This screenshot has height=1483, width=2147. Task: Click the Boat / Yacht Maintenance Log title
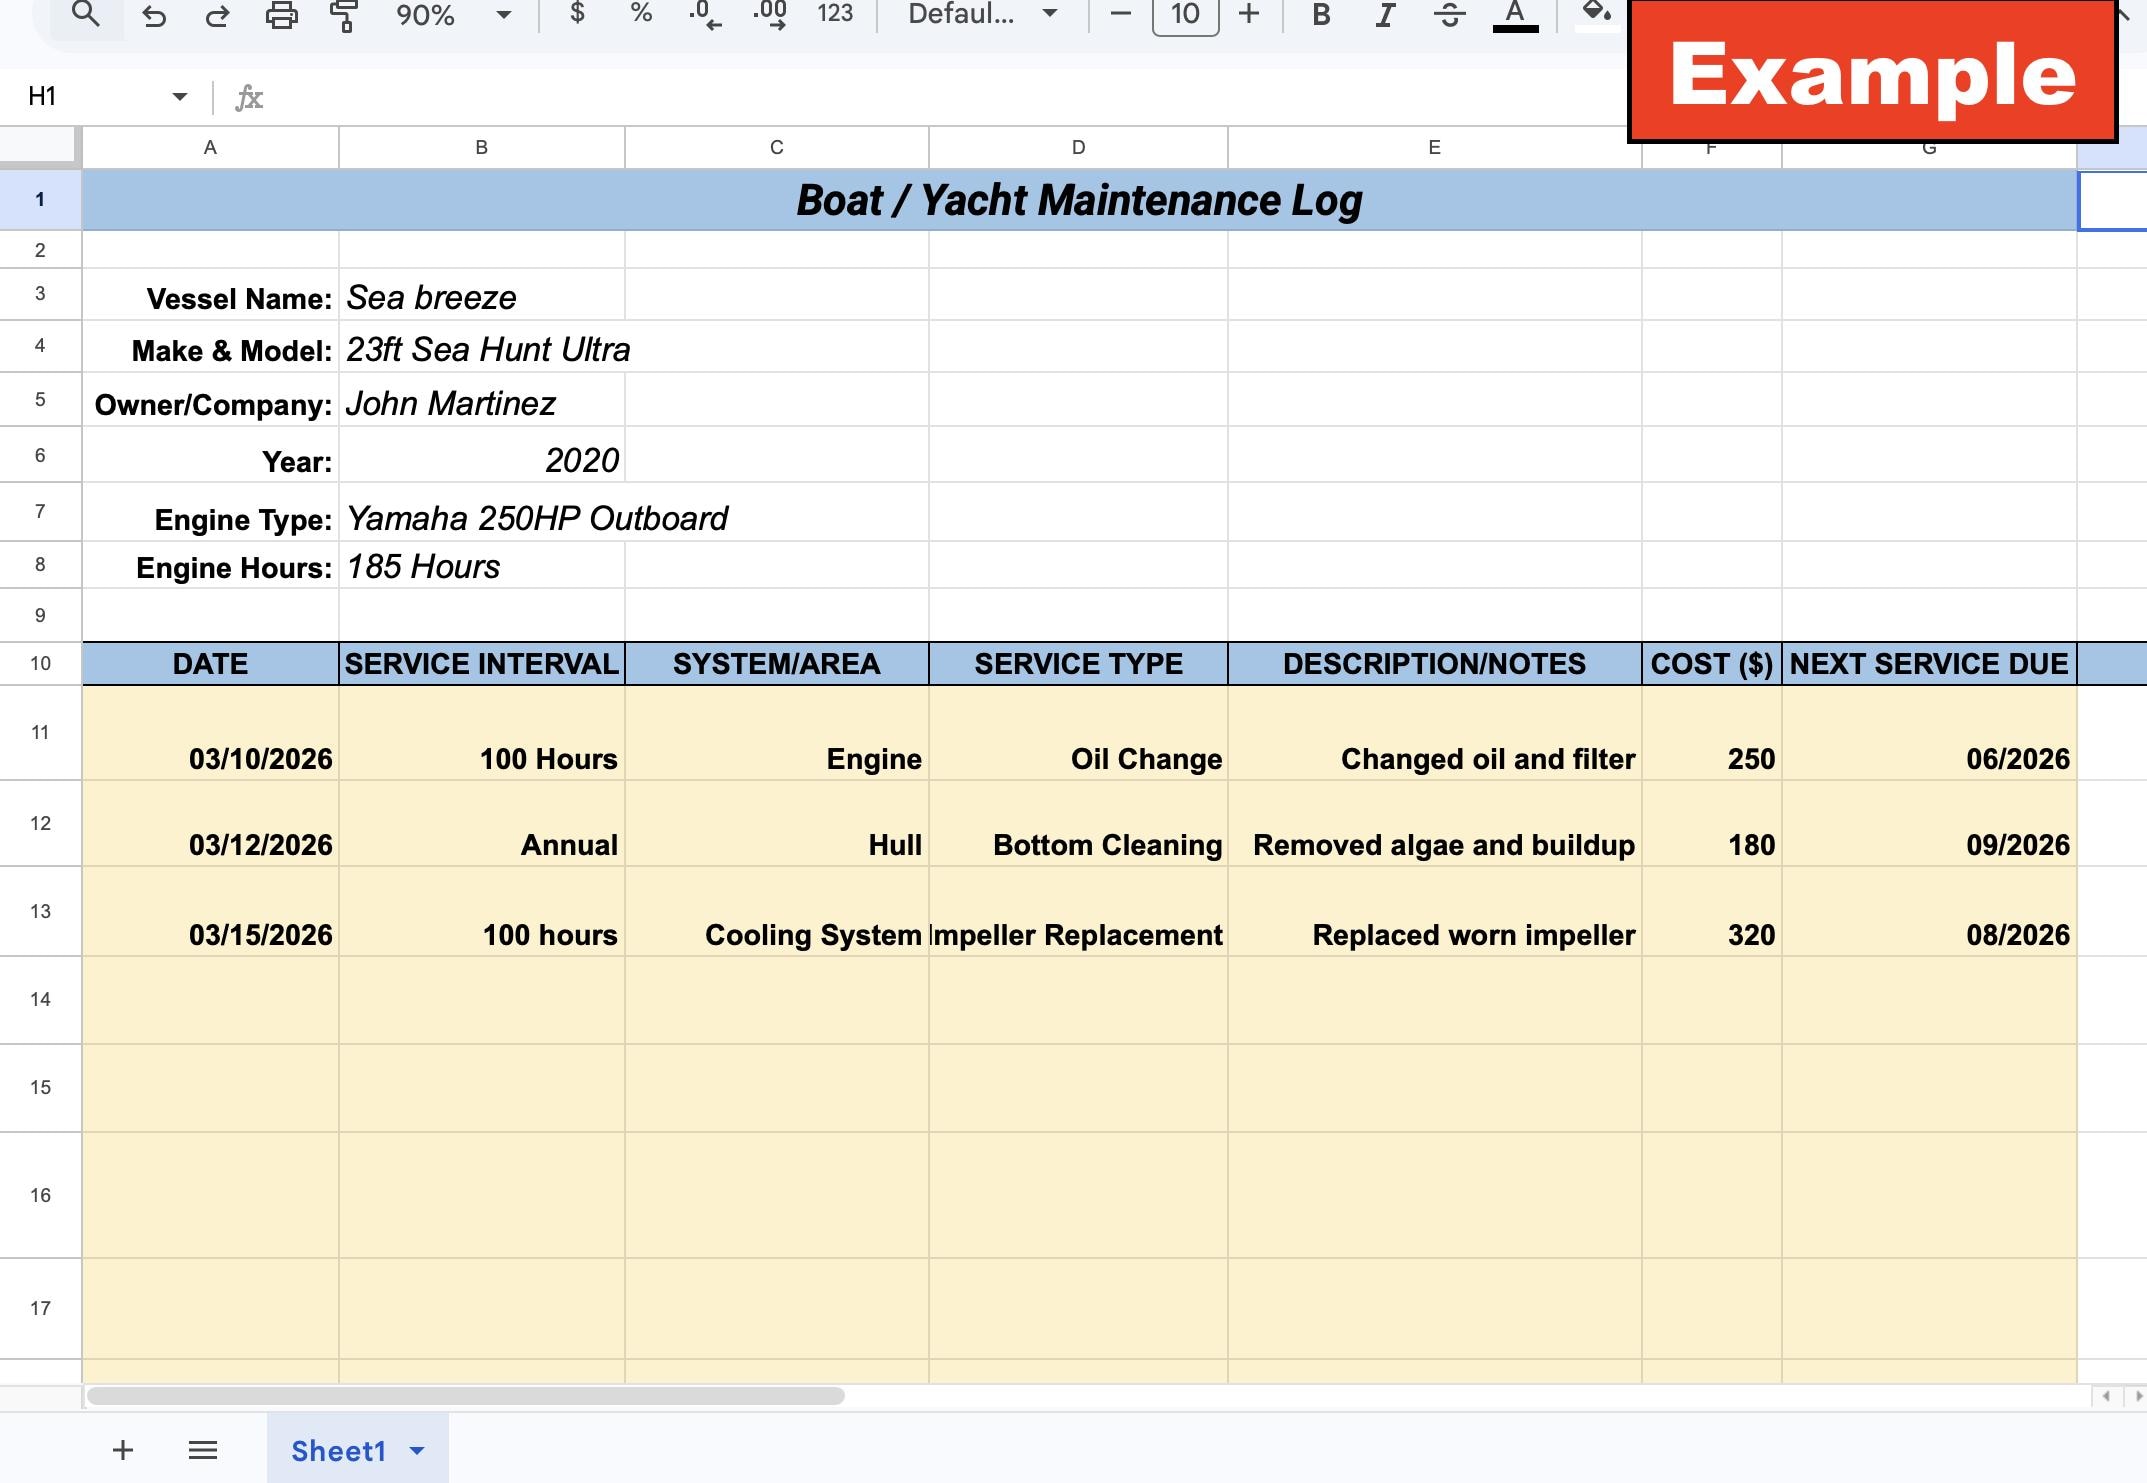click(1079, 200)
